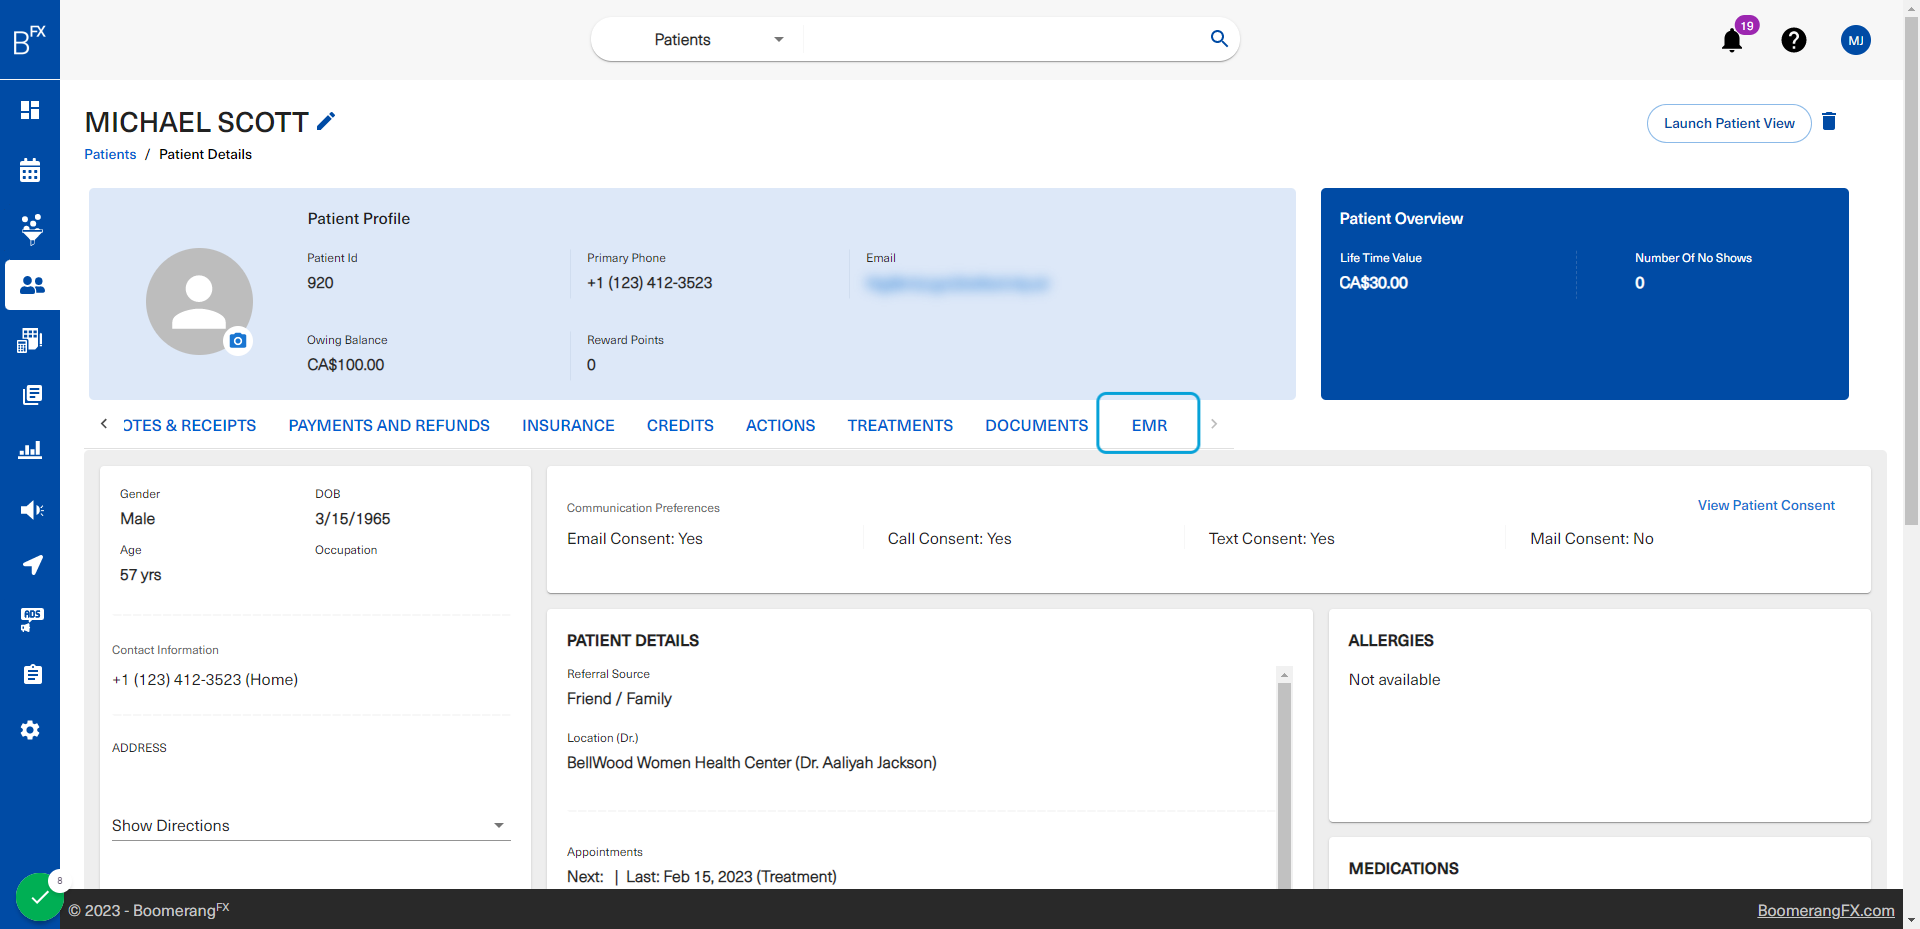Open View Patient Consent link
Viewport: 1920px width, 929px height.
tap(1766, 505)
